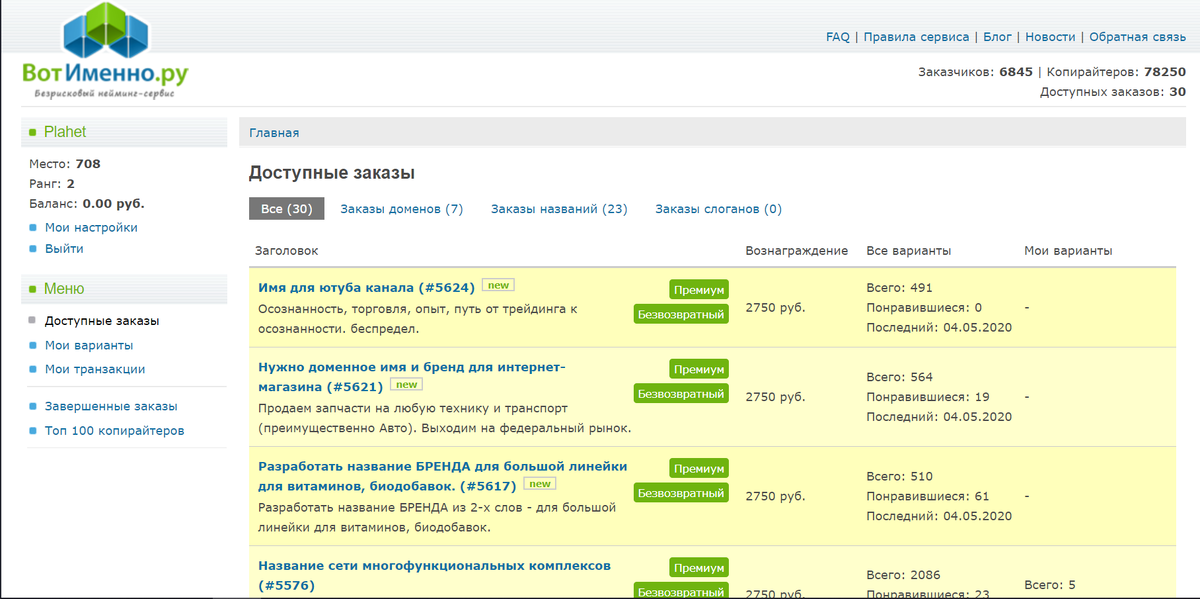This screenshot has height=599, width=1200.
Task: Open Мои транзакции menu item
Action: [95, 369]
